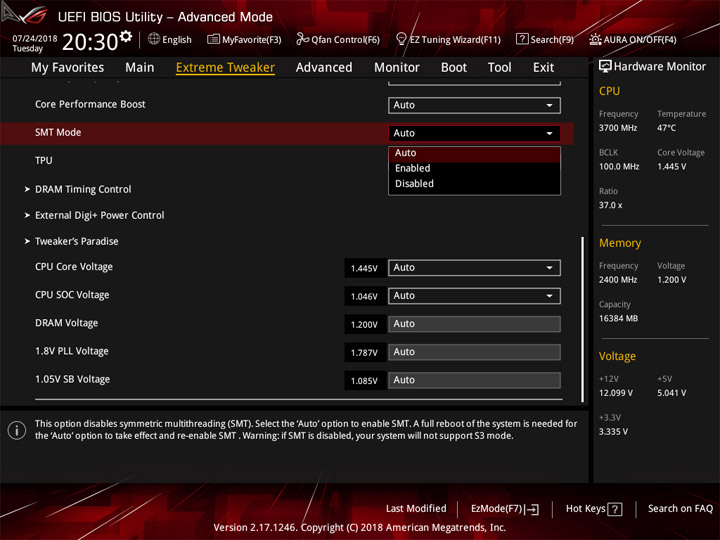This screenshot has height=540, width=720.
Task: Click the Hardware Monitor screen icon
Action: click(x=605, y=66)
